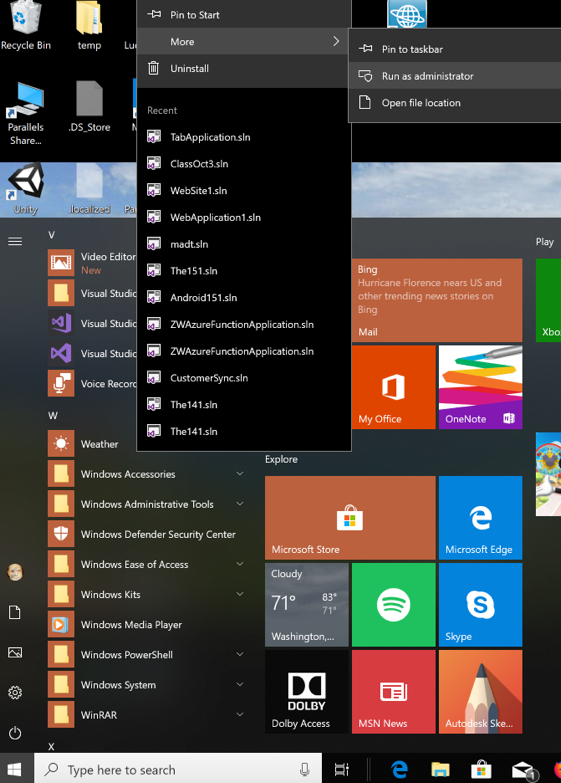The image size is (561, 783).
Task: Click the Play group heading
Action: [x=545, y=242]
